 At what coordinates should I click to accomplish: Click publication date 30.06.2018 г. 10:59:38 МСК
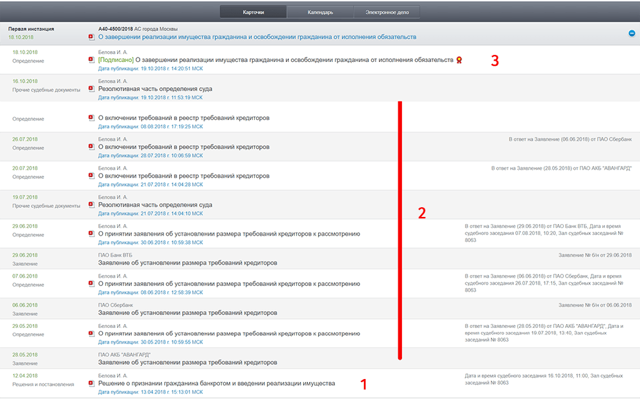coord(150,242)
